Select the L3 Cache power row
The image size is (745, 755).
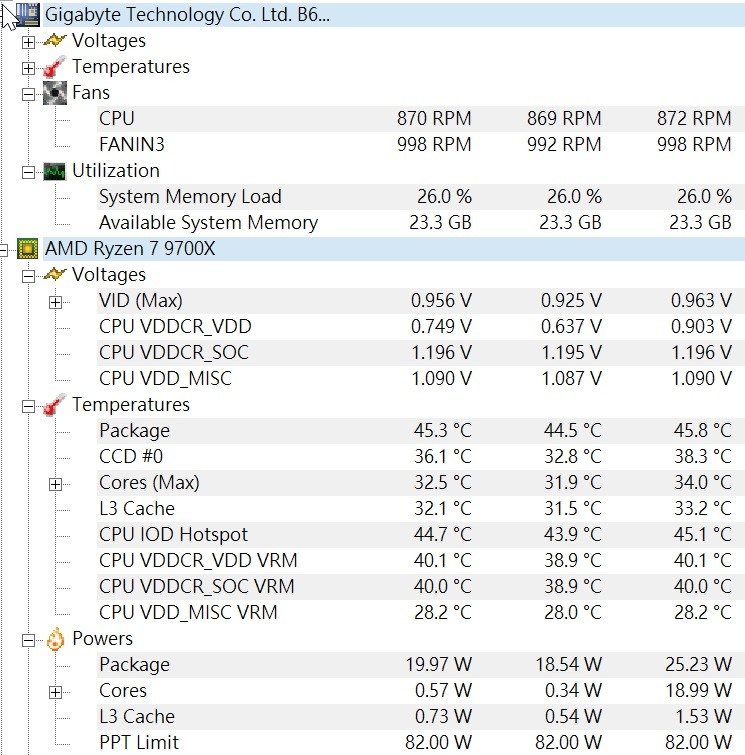click(420, 716)
